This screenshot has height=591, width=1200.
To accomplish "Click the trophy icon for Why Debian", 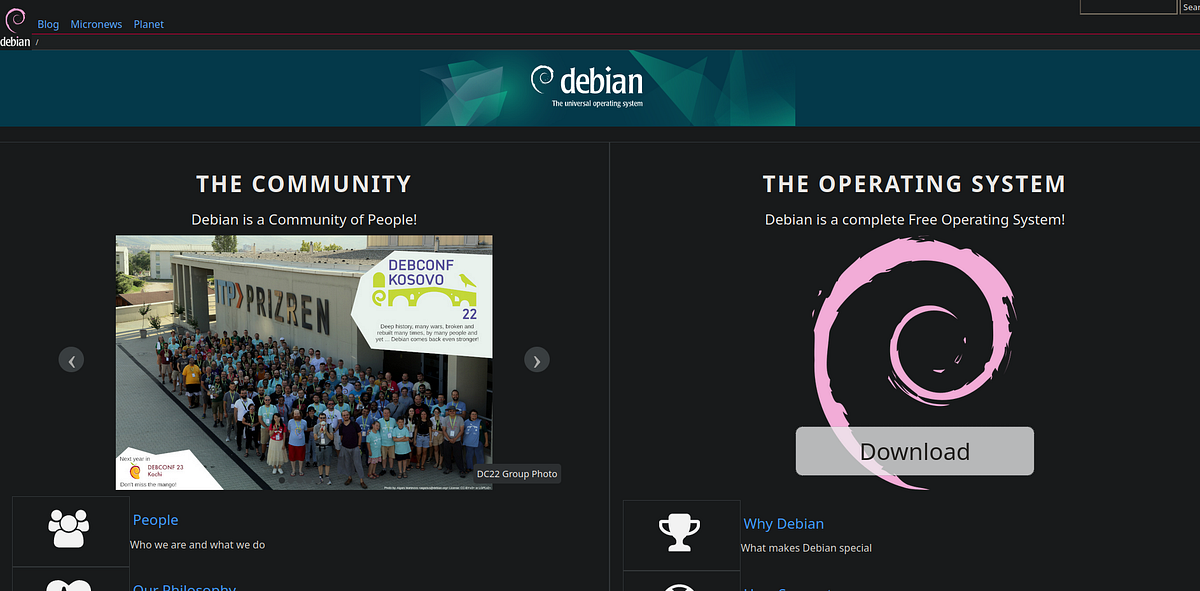I will pos(680,535).
